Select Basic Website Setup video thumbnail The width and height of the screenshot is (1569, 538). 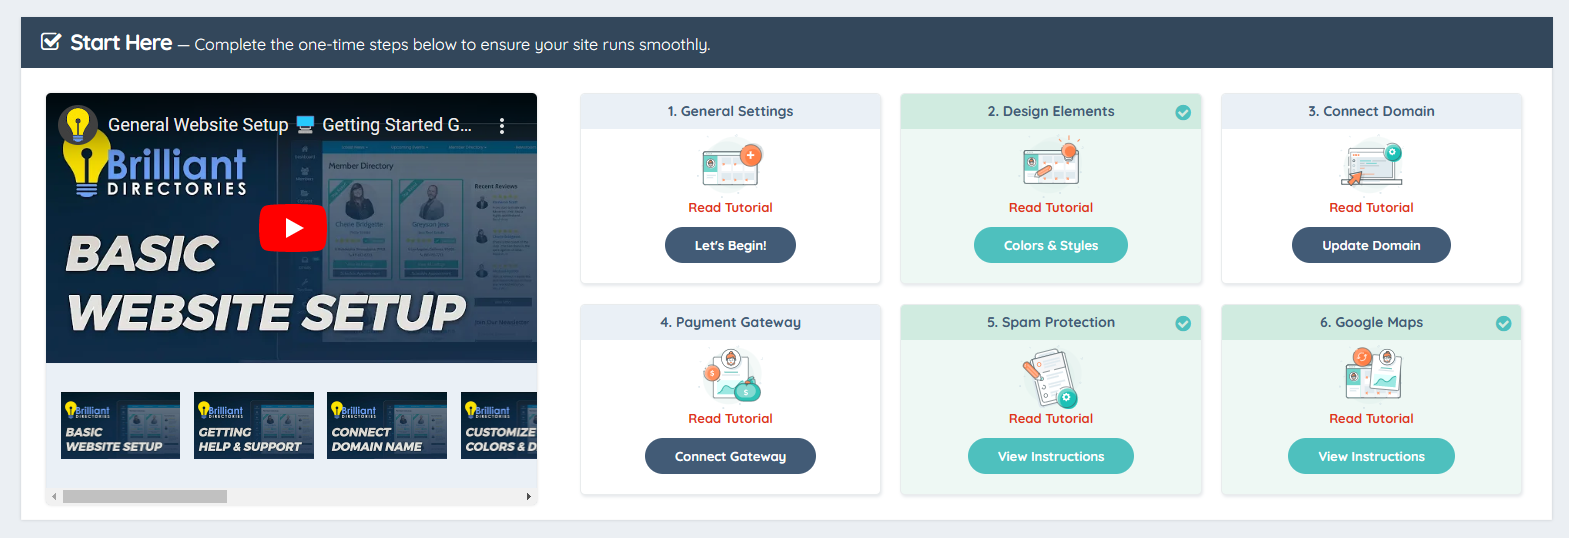[x=120, y=425]
